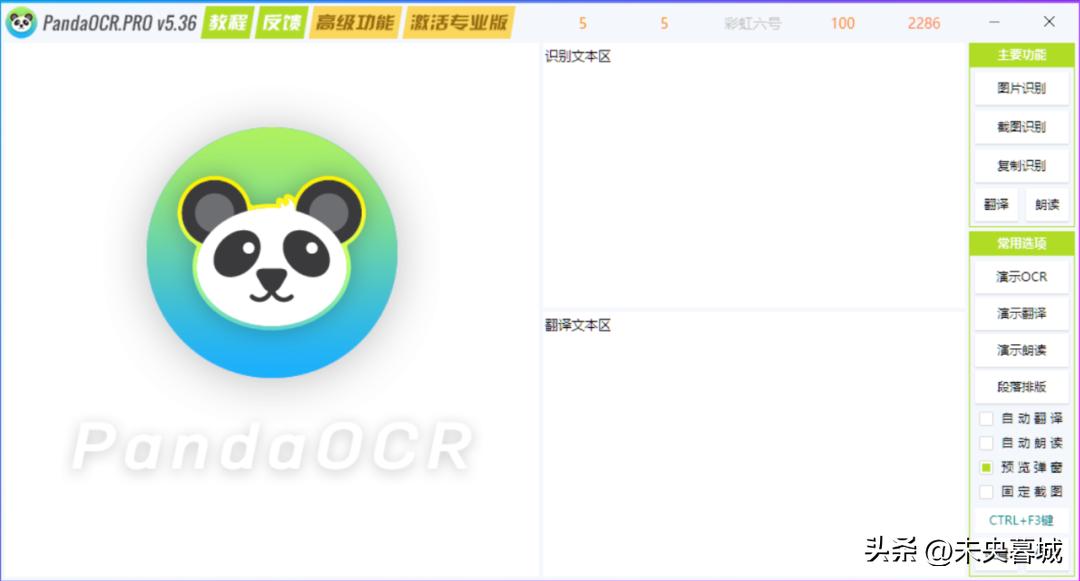
Task: Open the 图片识别 image recognition function
Action: pos(1021,88)
